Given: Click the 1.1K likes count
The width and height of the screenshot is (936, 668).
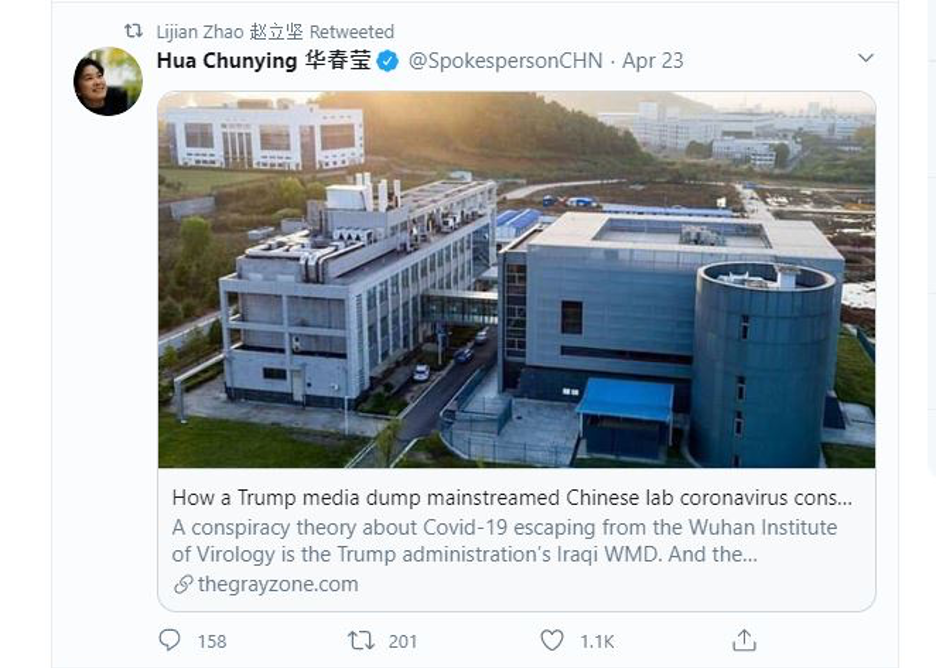Looking at the screenshot, I should 597,642.
